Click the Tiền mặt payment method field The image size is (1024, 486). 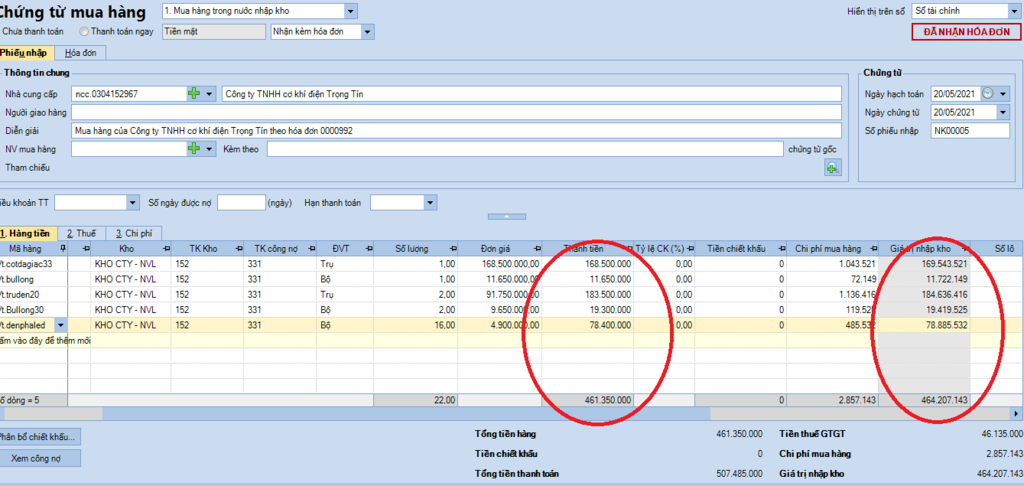coord(214,31)
